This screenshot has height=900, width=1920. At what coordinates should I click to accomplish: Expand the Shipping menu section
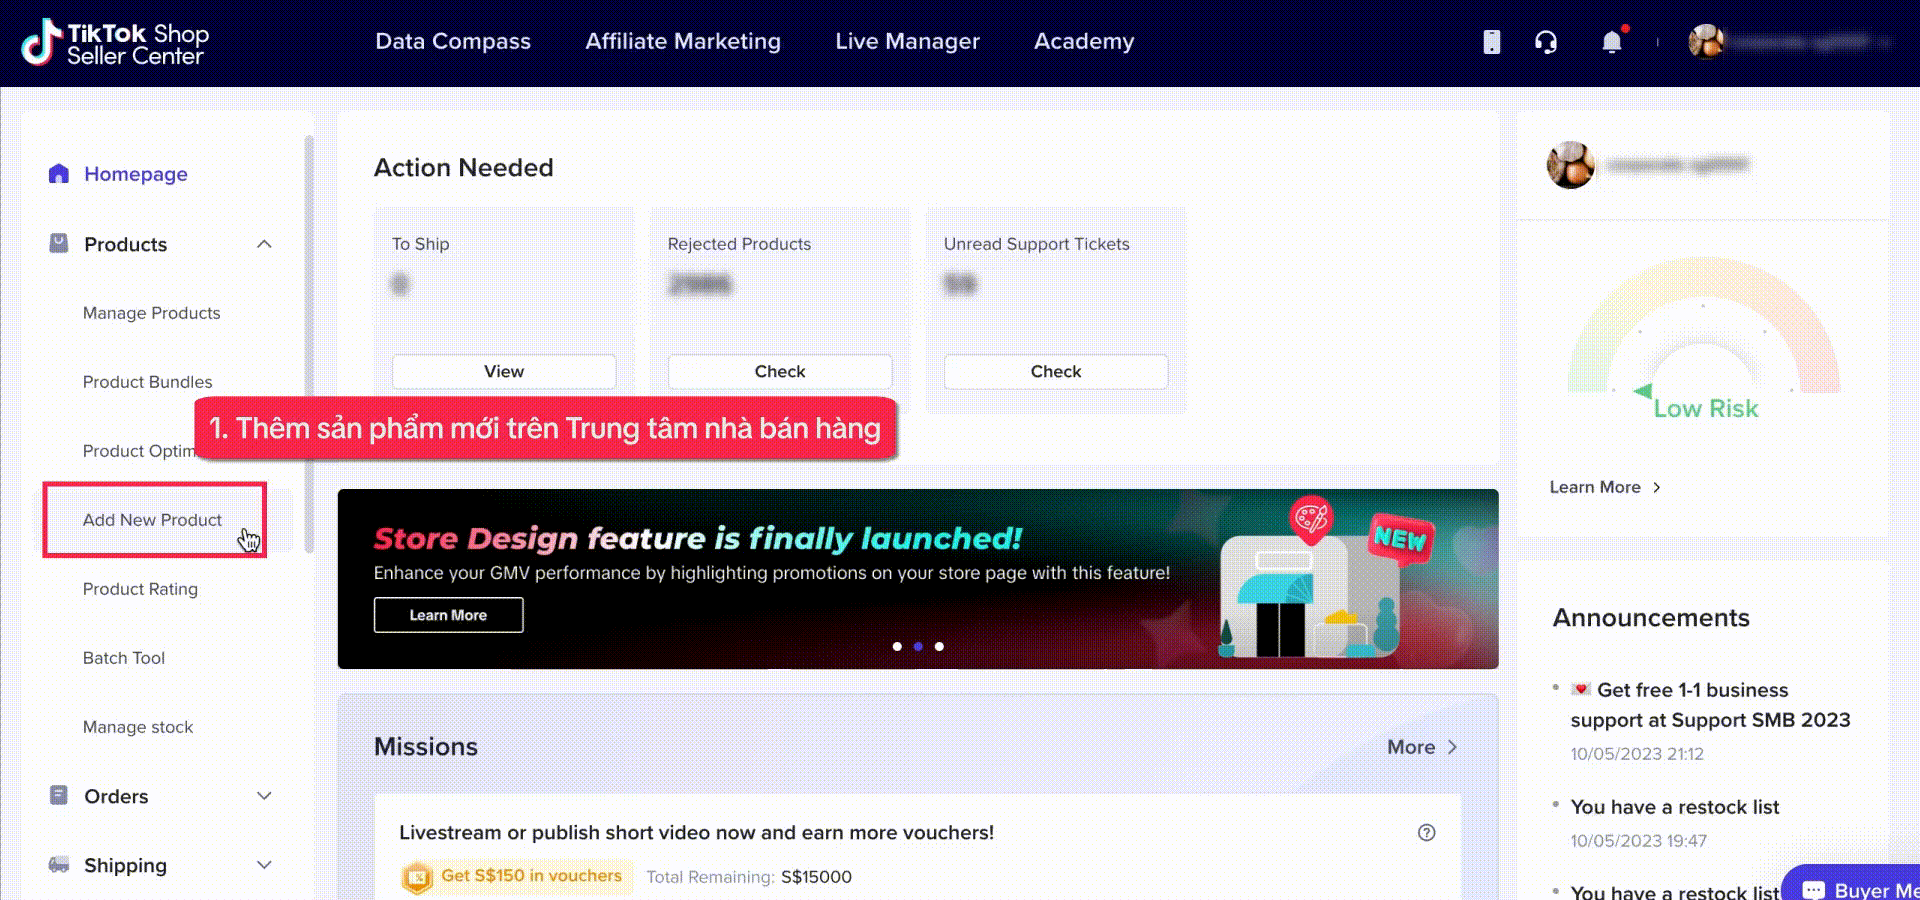[264, 865]
